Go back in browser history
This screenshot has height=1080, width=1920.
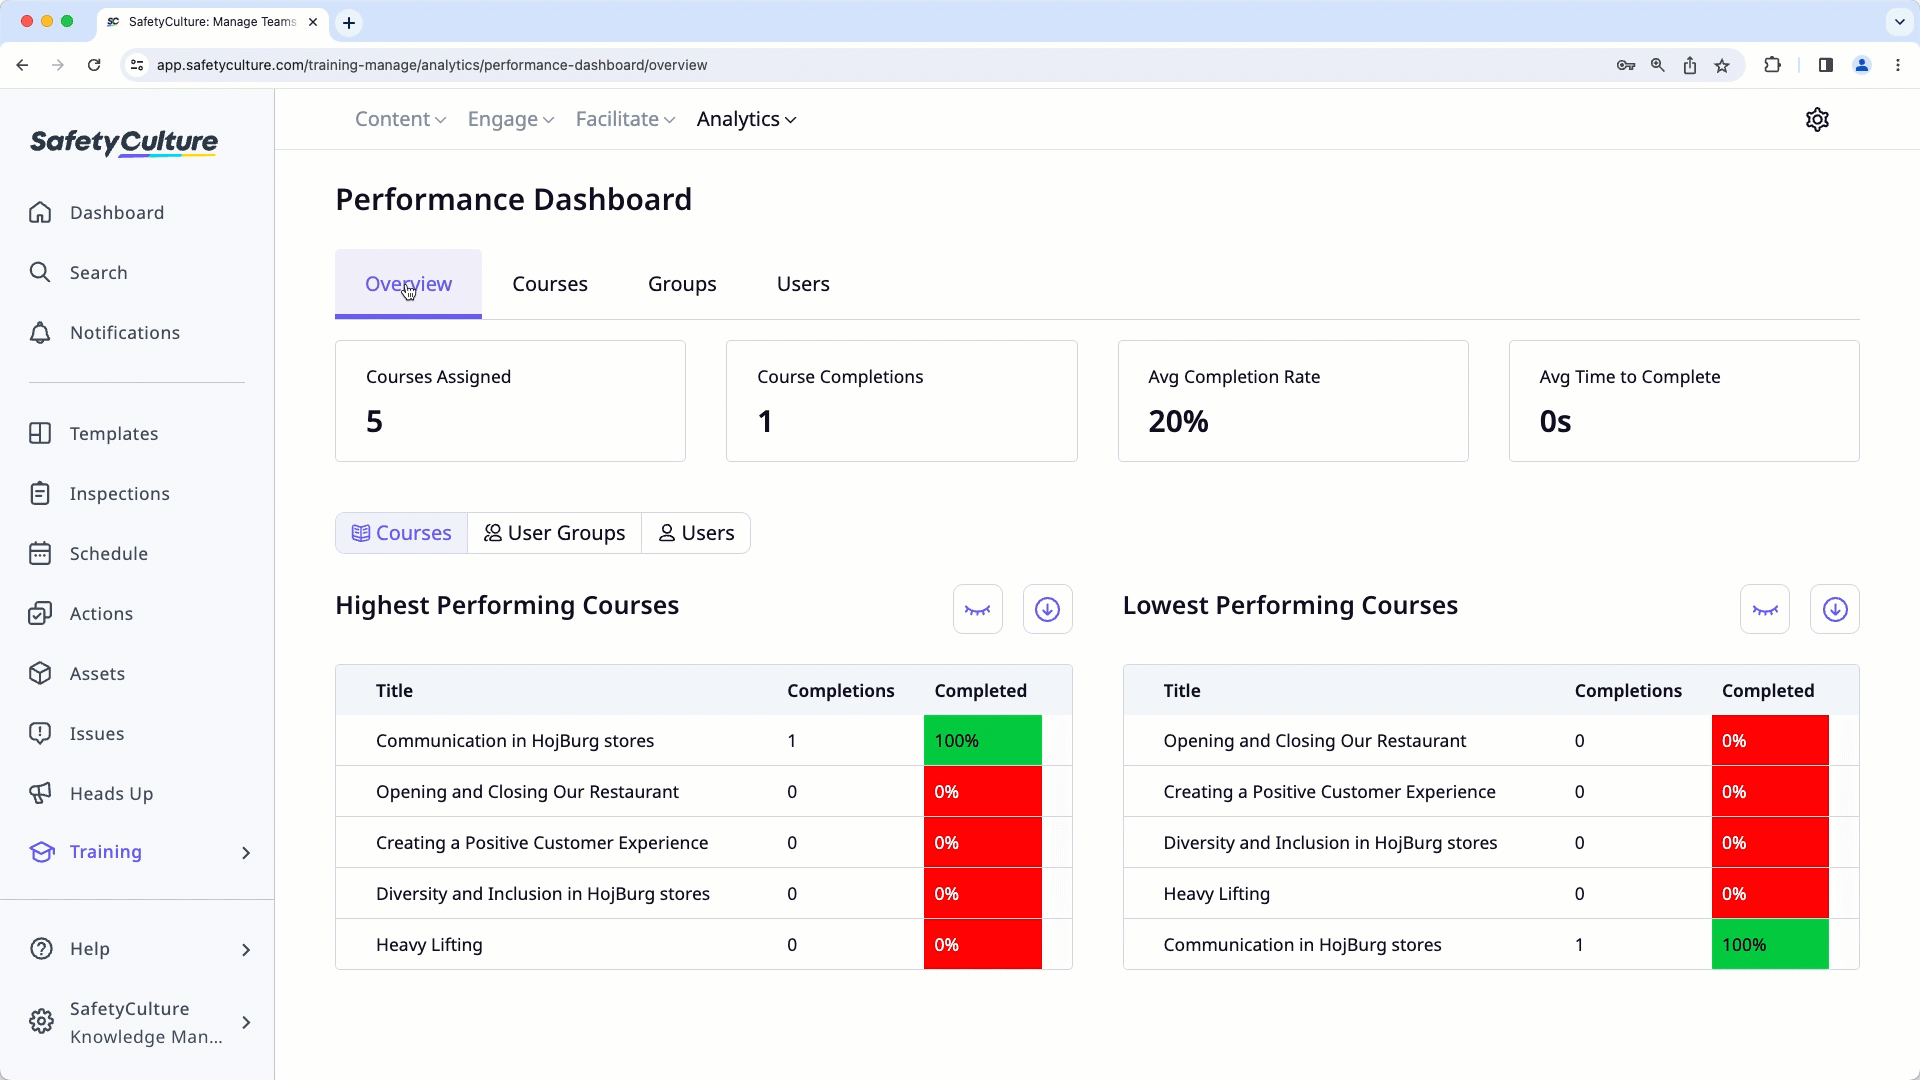(x=22, y=65)
